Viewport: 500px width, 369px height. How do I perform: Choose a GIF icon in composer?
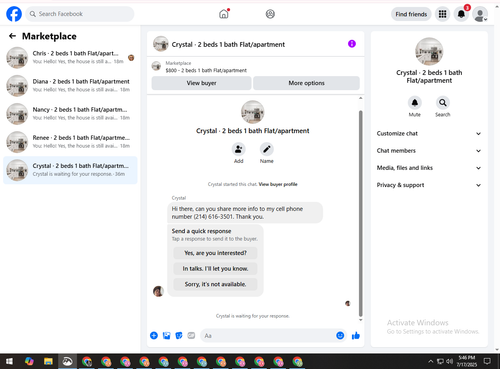tap(191, 336)
